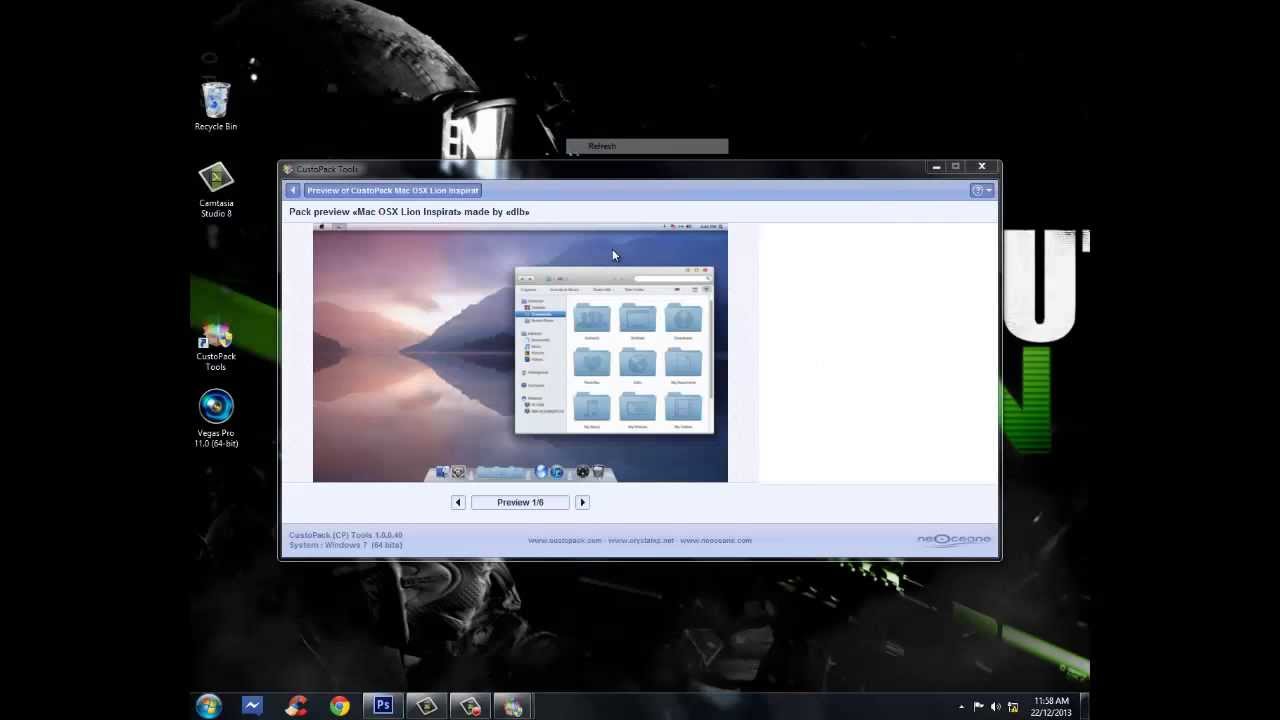
Task: Open the clock showing 11:58 AM
Action: click(x=1051, y=707)
